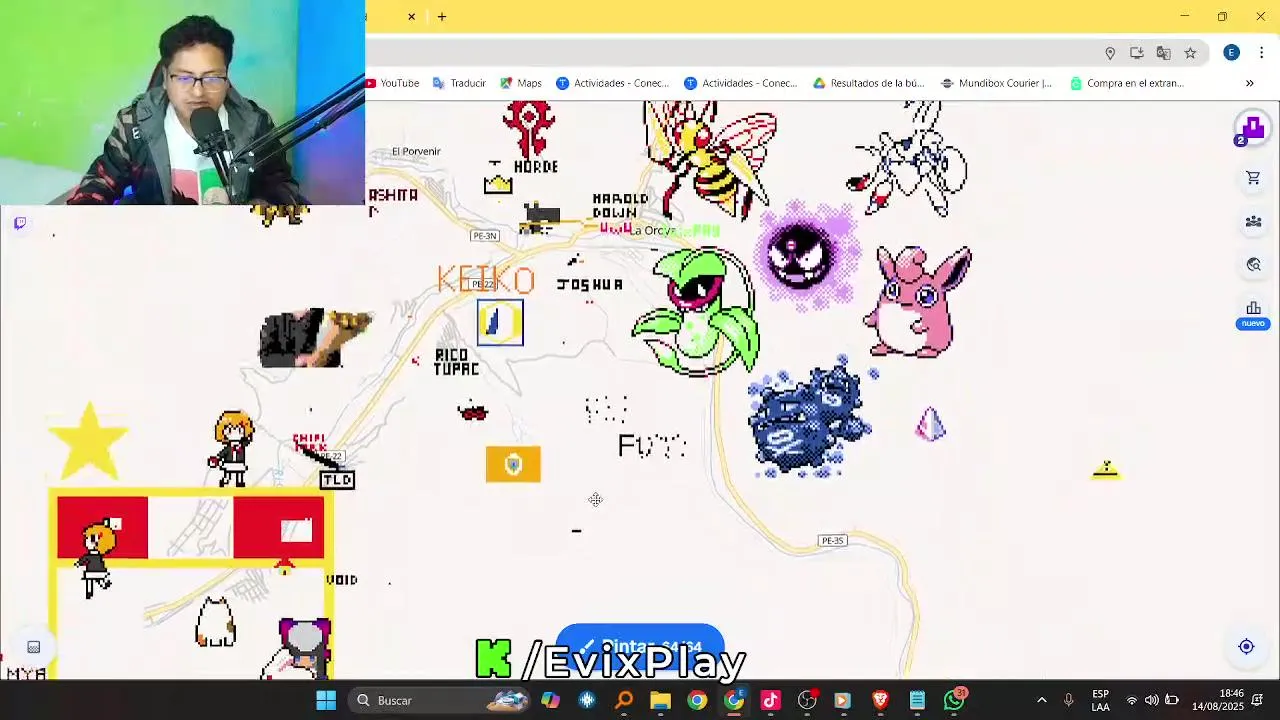The height and width of the screenshot is (720, 1280).
Task: Click the translate page icon in the address bar
Action: (x=1163, y=53)
